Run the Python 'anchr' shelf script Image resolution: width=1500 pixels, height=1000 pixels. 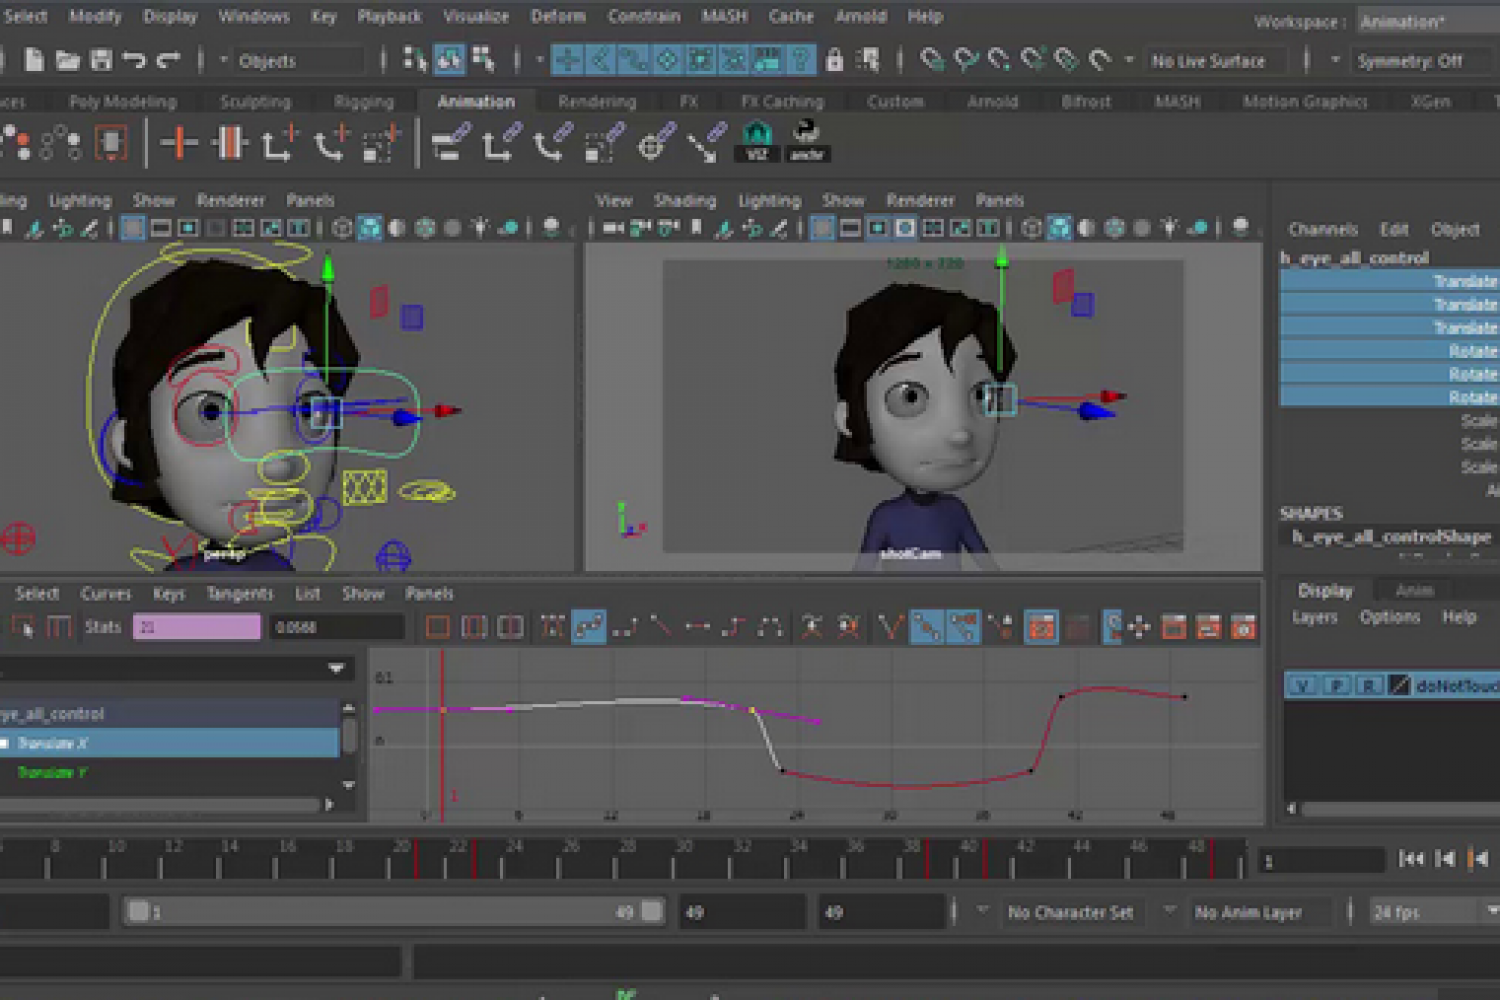[x=806, y=141]
